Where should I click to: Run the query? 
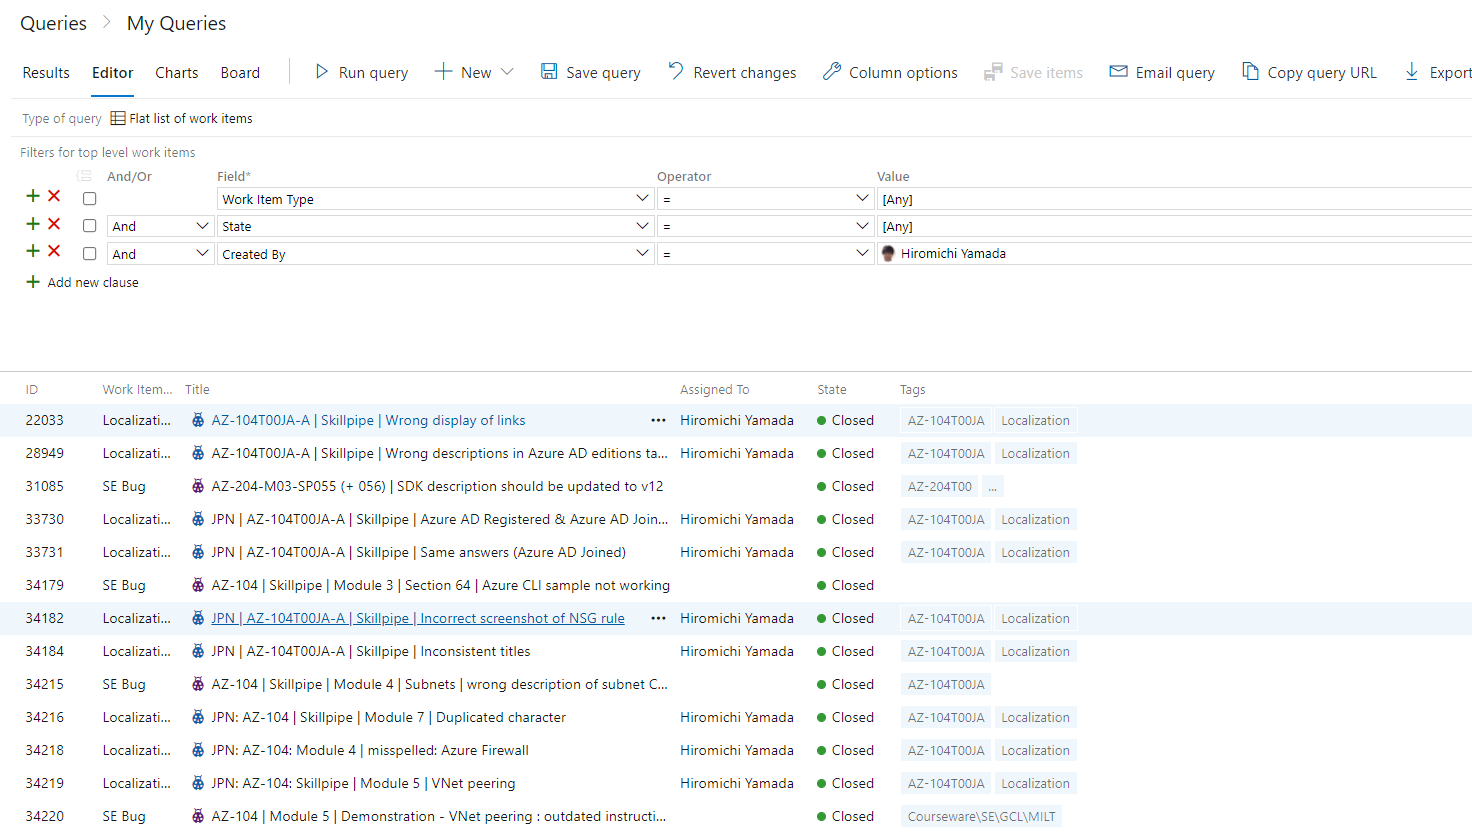click(x=360, y=71)
